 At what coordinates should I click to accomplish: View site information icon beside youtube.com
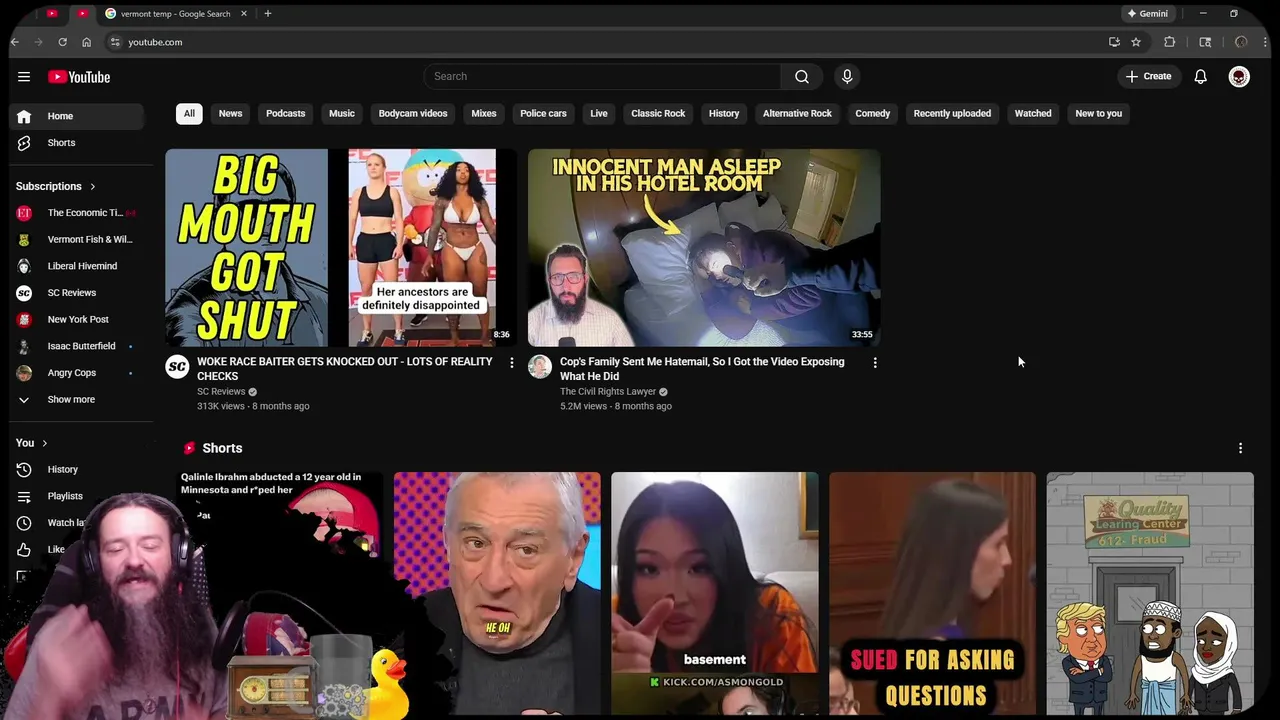(115, 42)
